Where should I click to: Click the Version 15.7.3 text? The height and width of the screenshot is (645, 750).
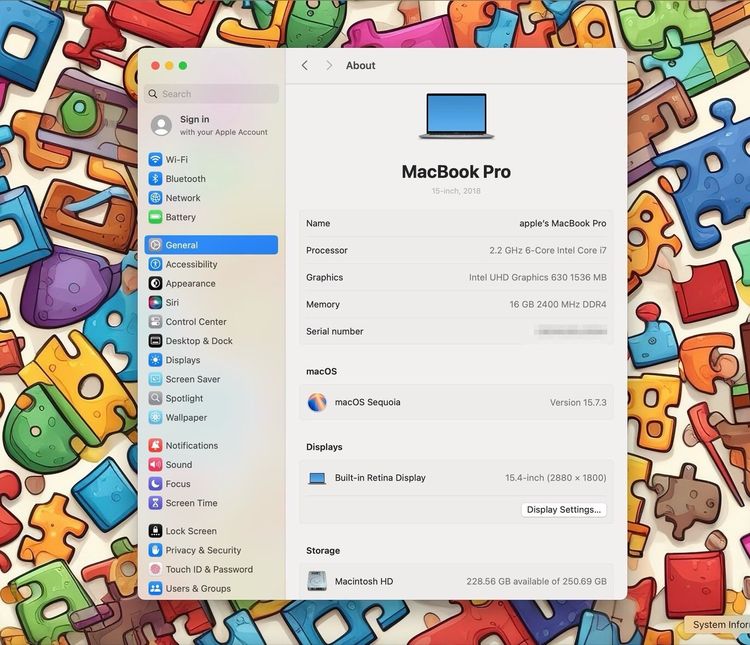coord(578,402)
